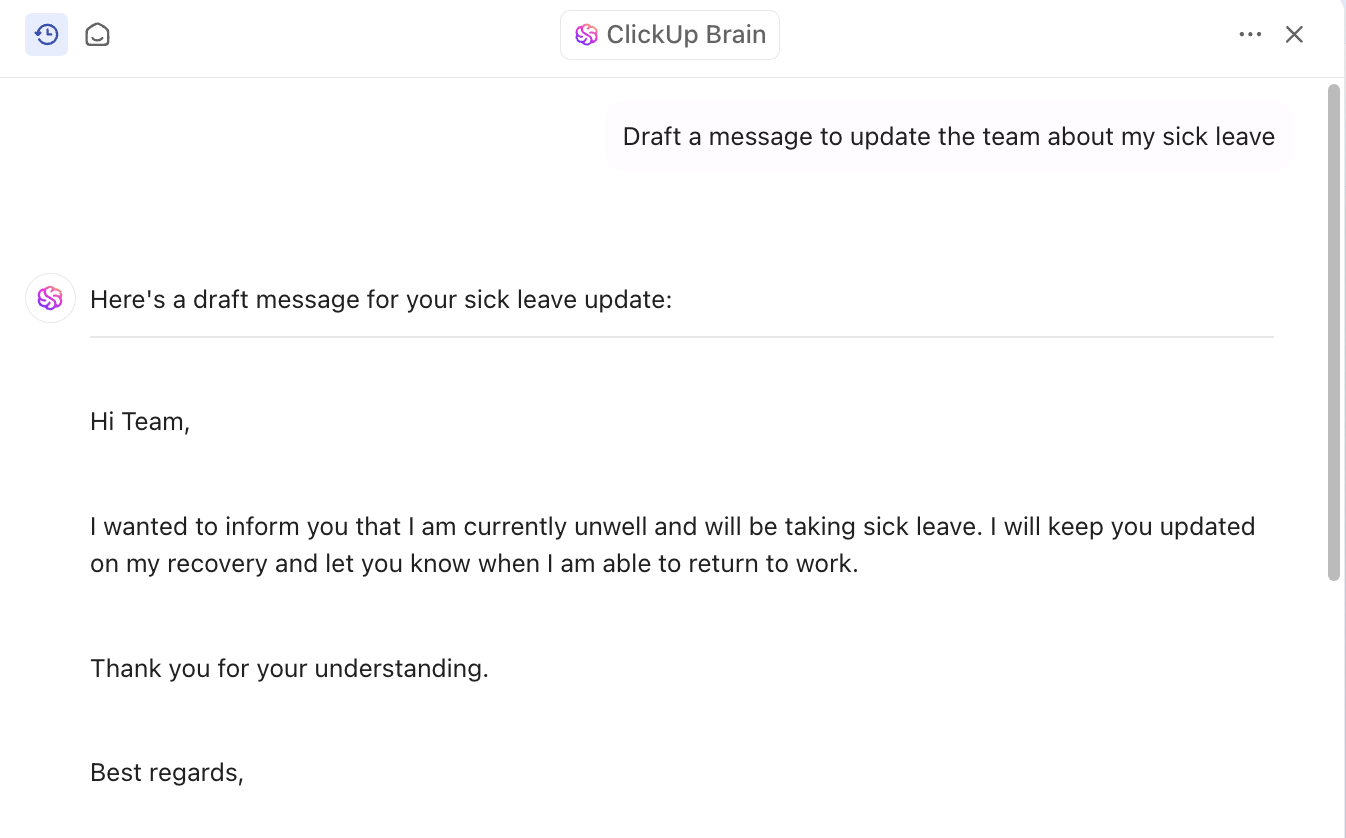
Task: Click the new chat bubble icon
Action: (x=97, y=35)
